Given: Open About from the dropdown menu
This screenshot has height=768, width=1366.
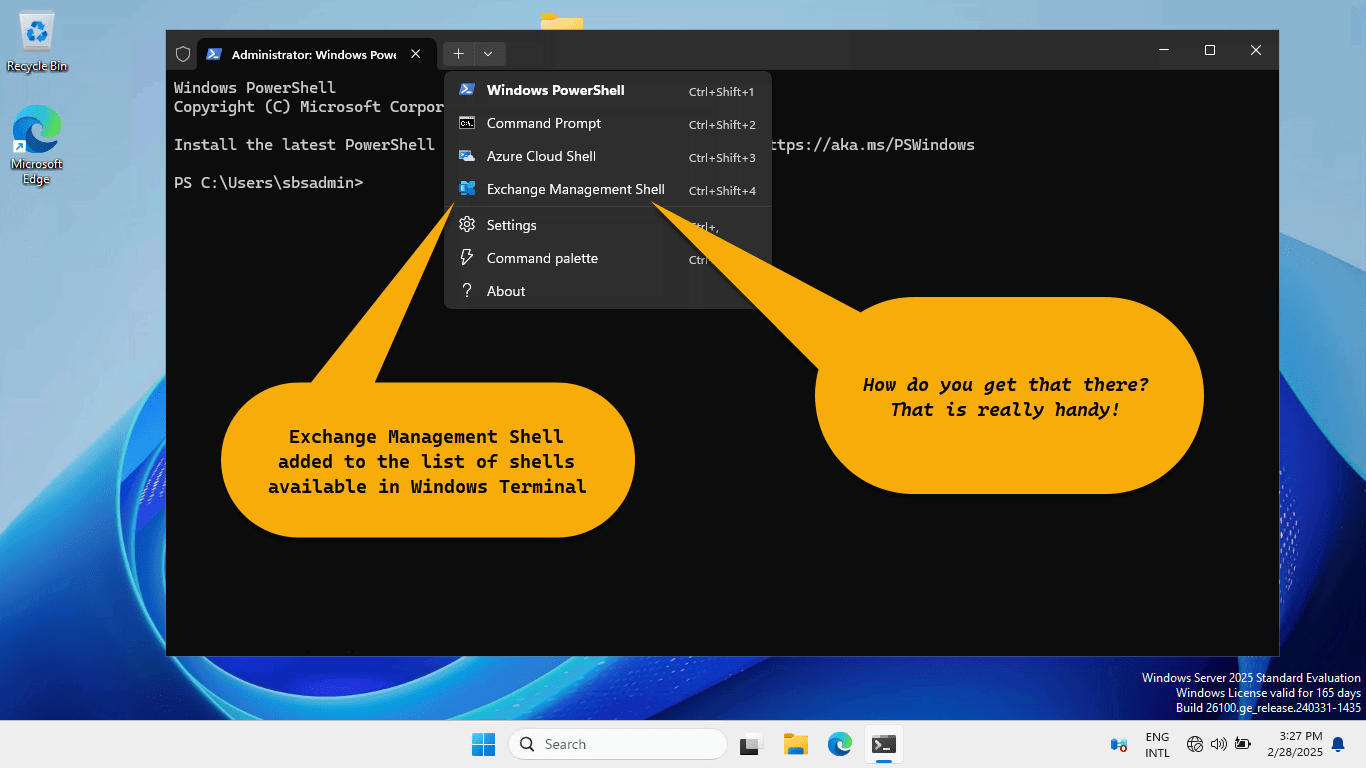Looking at the screenshot, I should click(608, 291).
